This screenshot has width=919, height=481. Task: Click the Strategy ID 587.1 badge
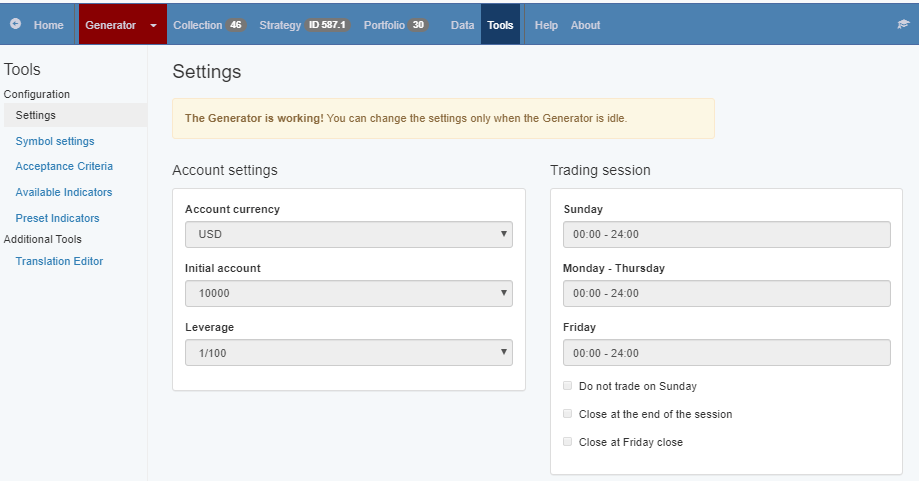coord(327,25)
